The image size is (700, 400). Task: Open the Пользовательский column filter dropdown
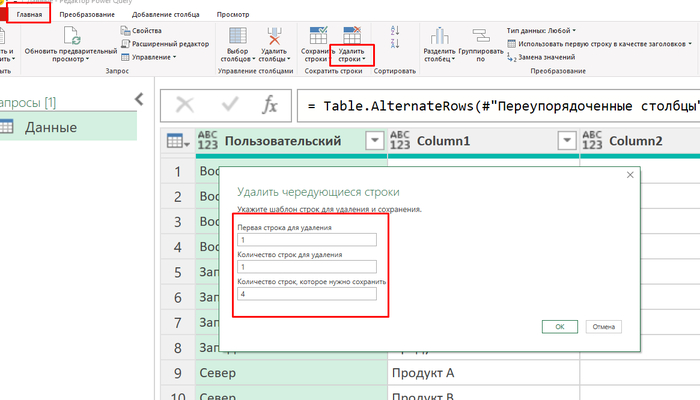pyautogui.click(x=375, y=141)
